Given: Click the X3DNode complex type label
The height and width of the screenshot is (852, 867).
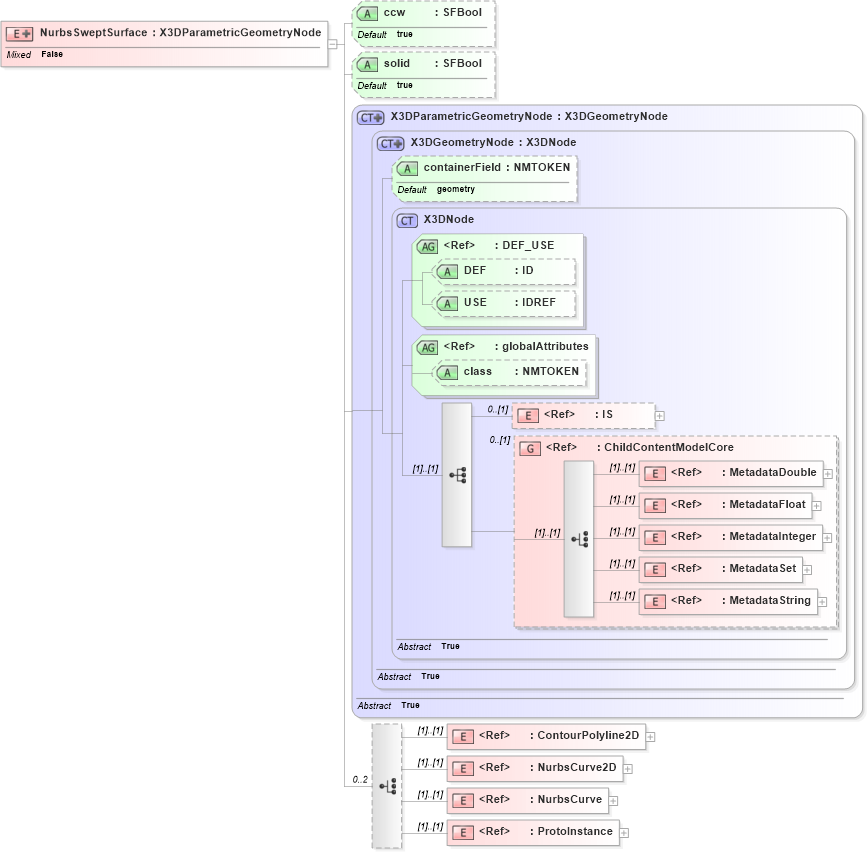Looking at the screenshot, I should 448,219.
